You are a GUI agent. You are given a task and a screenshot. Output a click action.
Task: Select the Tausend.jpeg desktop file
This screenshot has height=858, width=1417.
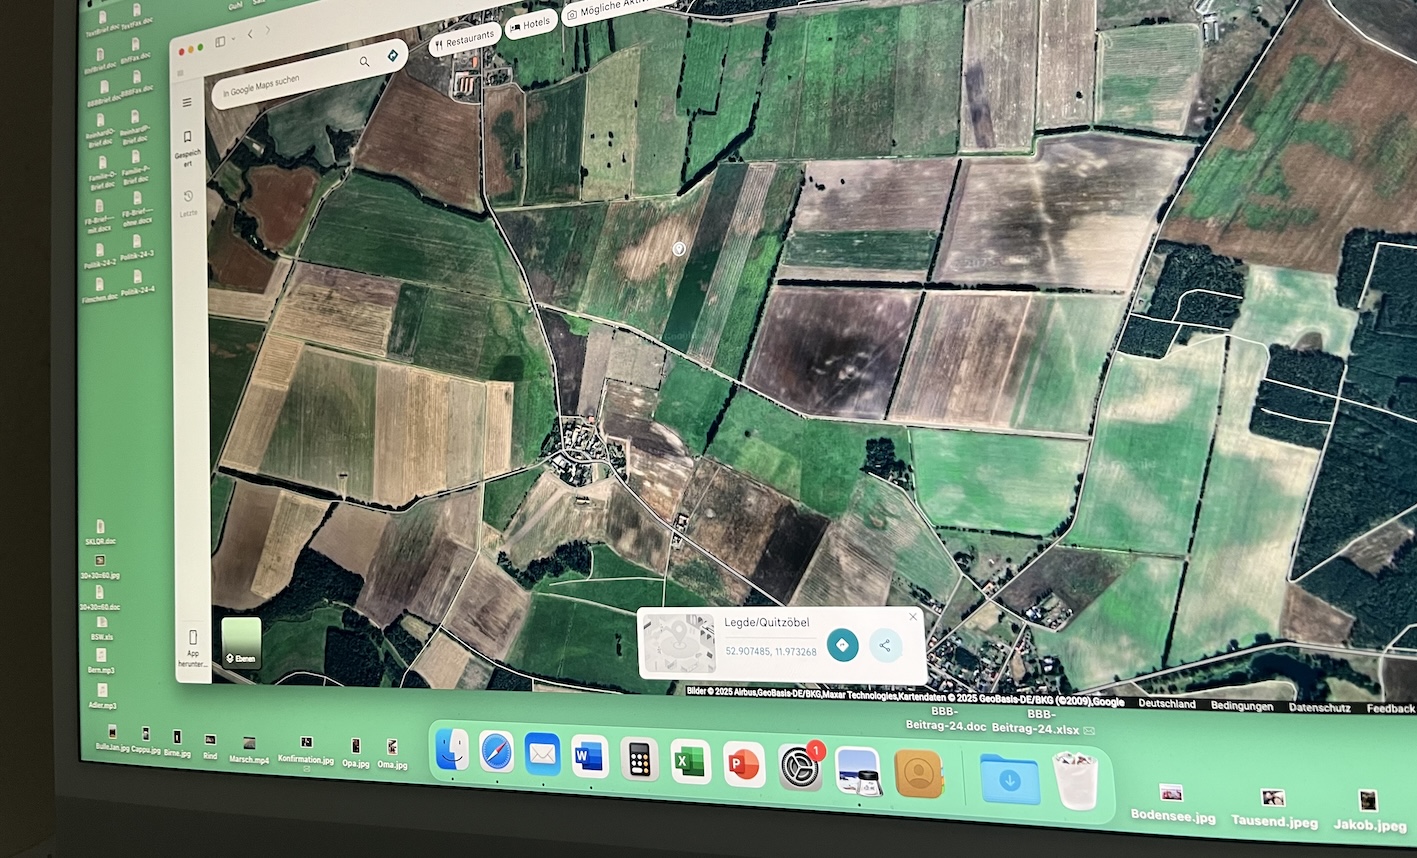[1274, 809]
